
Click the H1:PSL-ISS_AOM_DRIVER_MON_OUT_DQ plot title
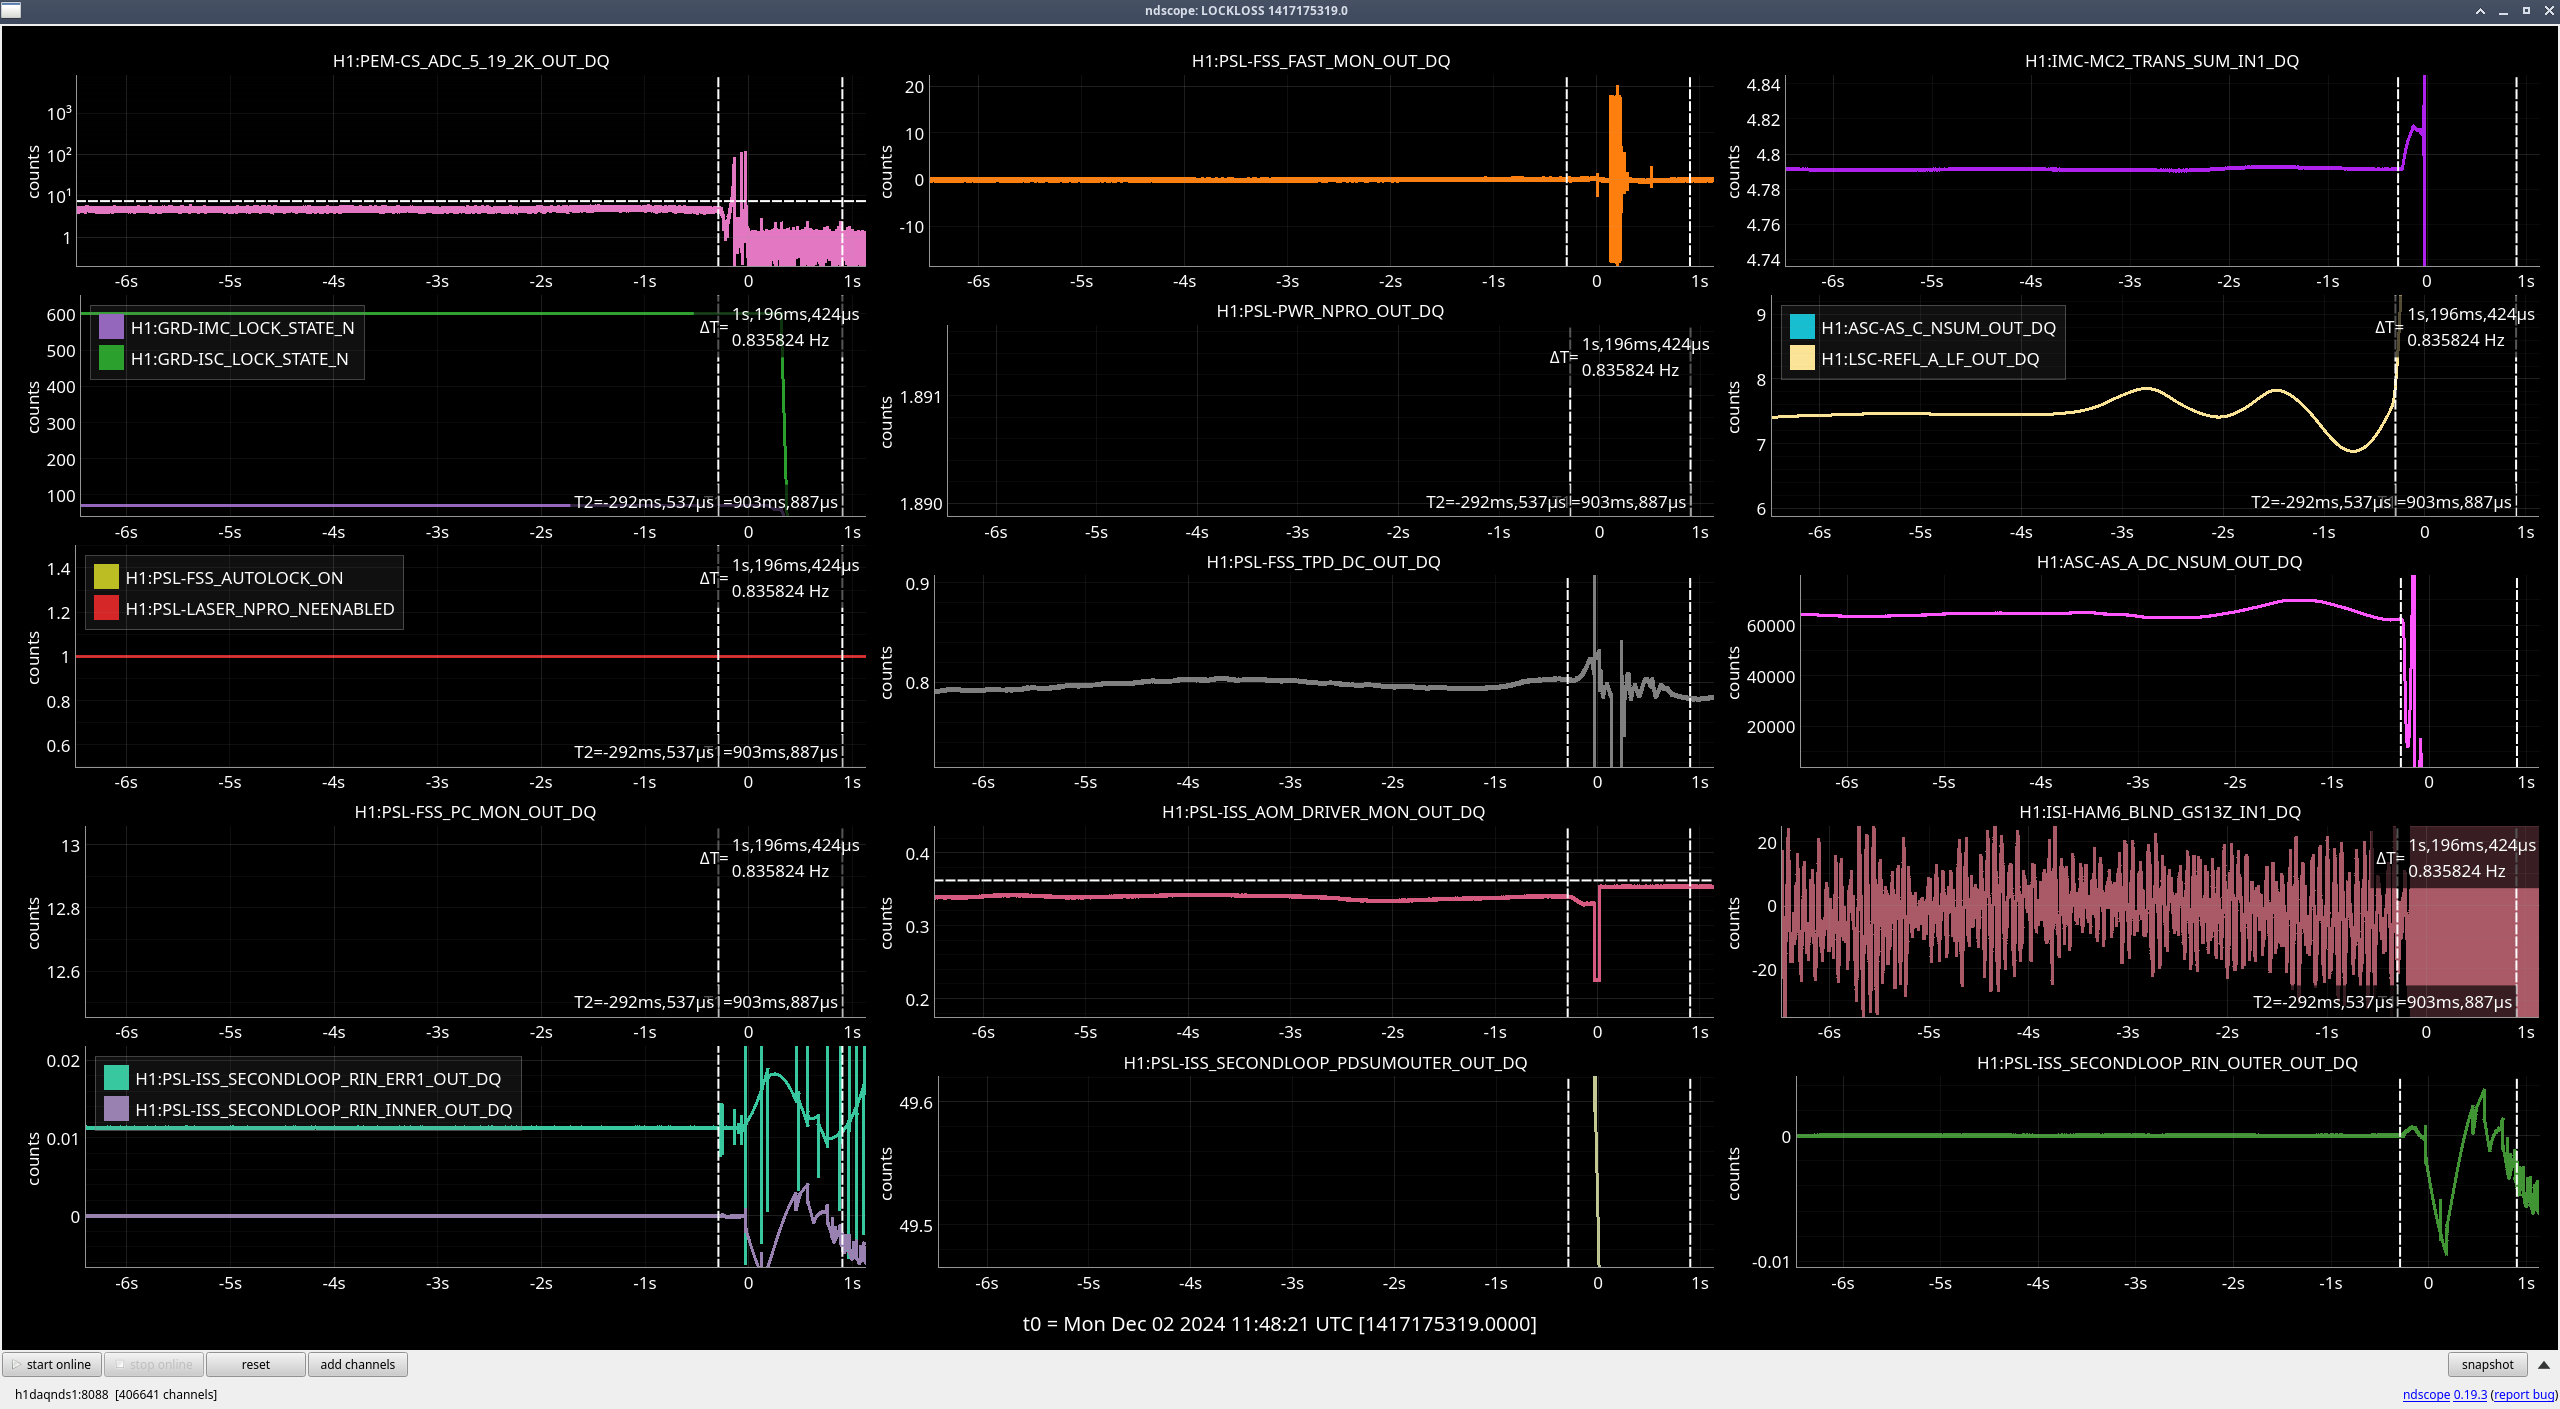(x=1323, y=812)
